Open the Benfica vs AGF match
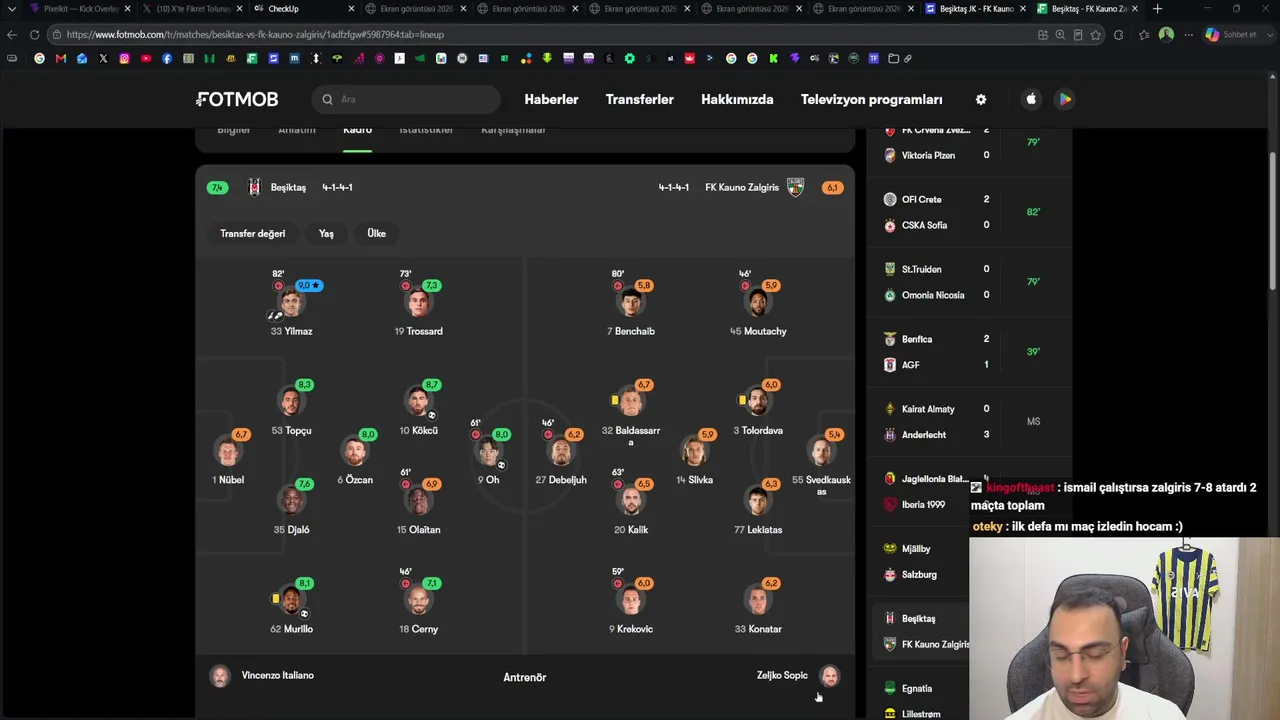The width and height of the screenshot is (1280, 720). click(969, 352)
